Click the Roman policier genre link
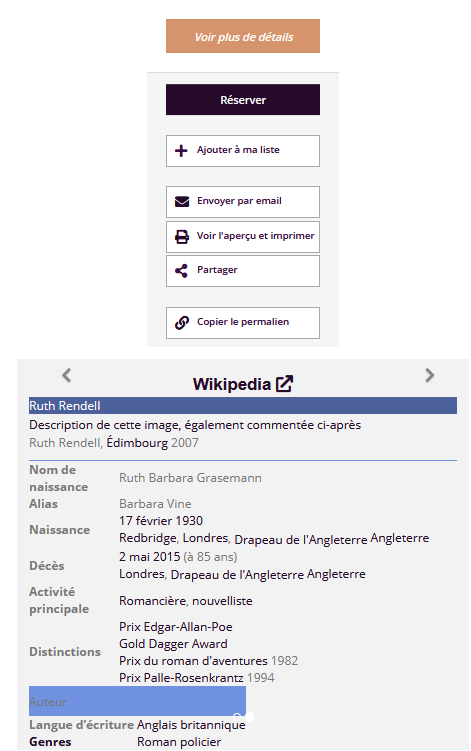This screenshot has height=751, width=471. [179, 742]
